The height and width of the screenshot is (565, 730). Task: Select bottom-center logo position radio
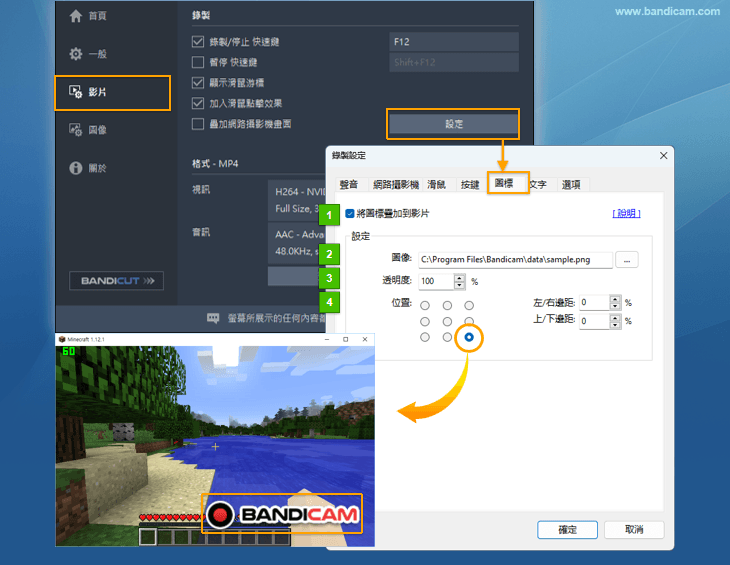click(x=447, y=337)
